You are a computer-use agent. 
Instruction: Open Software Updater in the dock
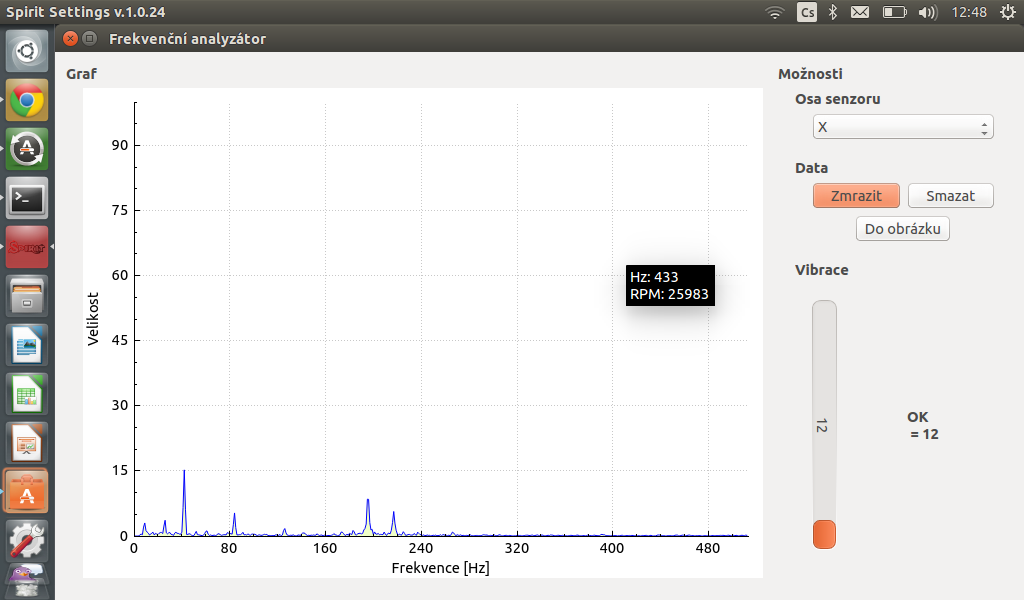point(27,149)
